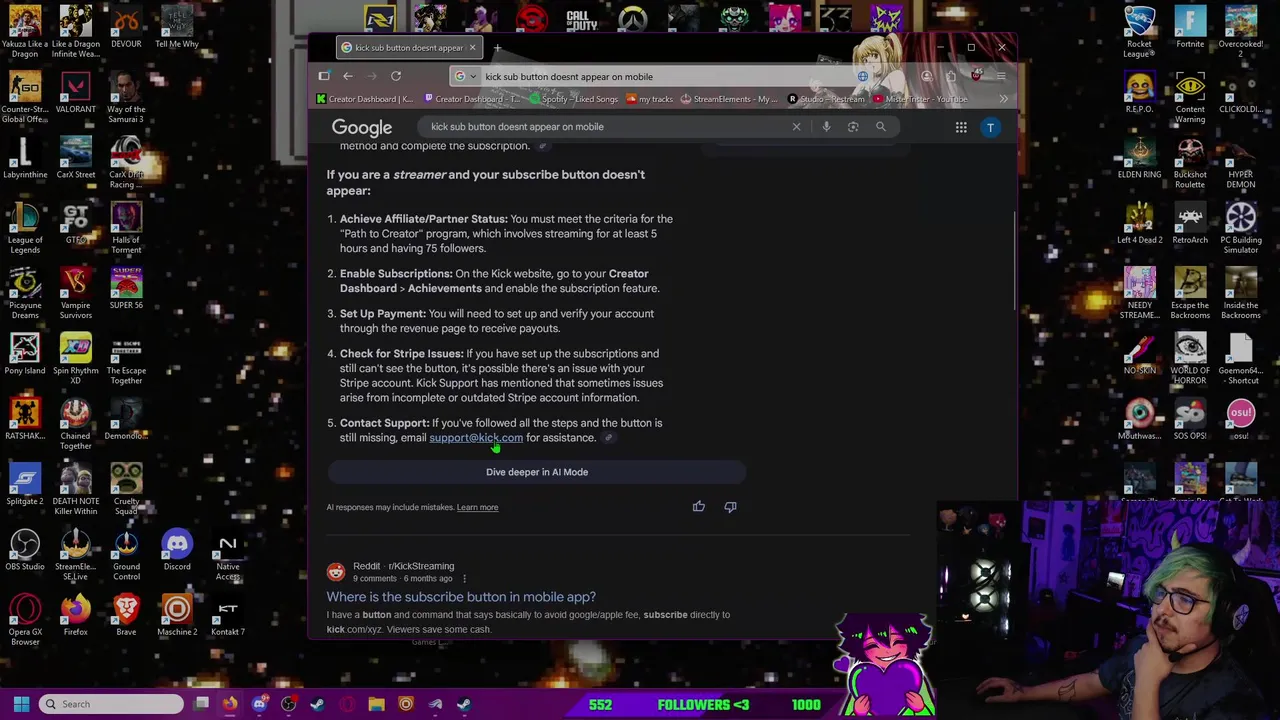Open Google Lens image search
The image size is (1280, 720).
click(x=853, y=127)
